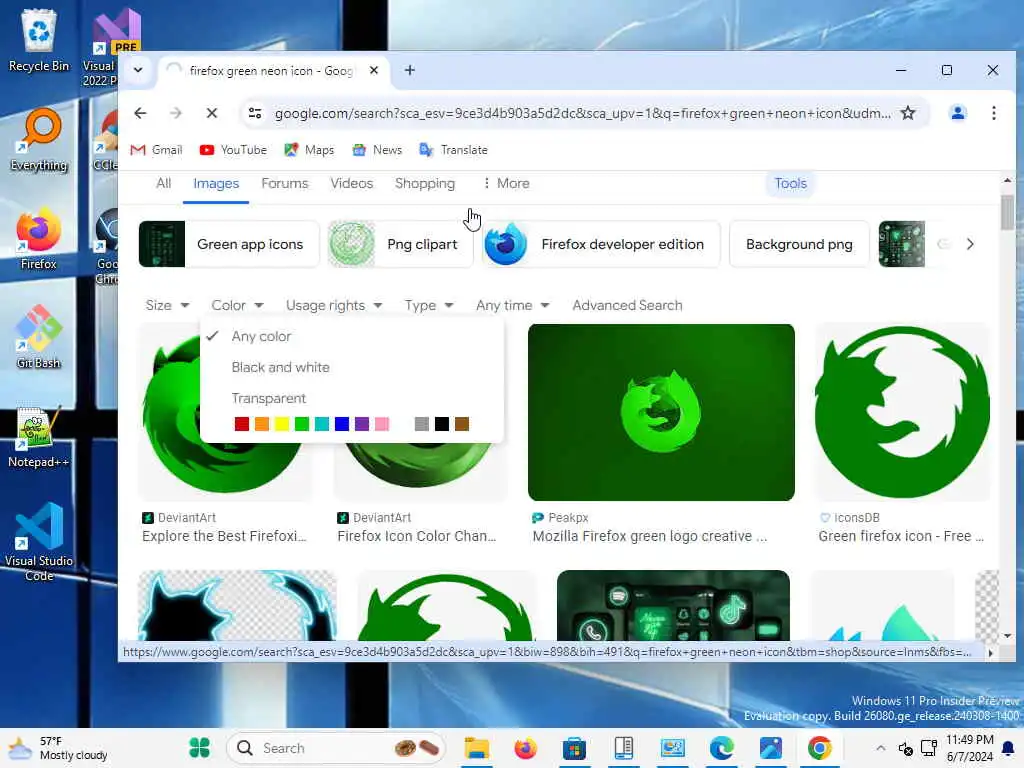Select the Png clipart suggestion chip
The height and width of the screenshot is (768, 1024).
[400, 244]
